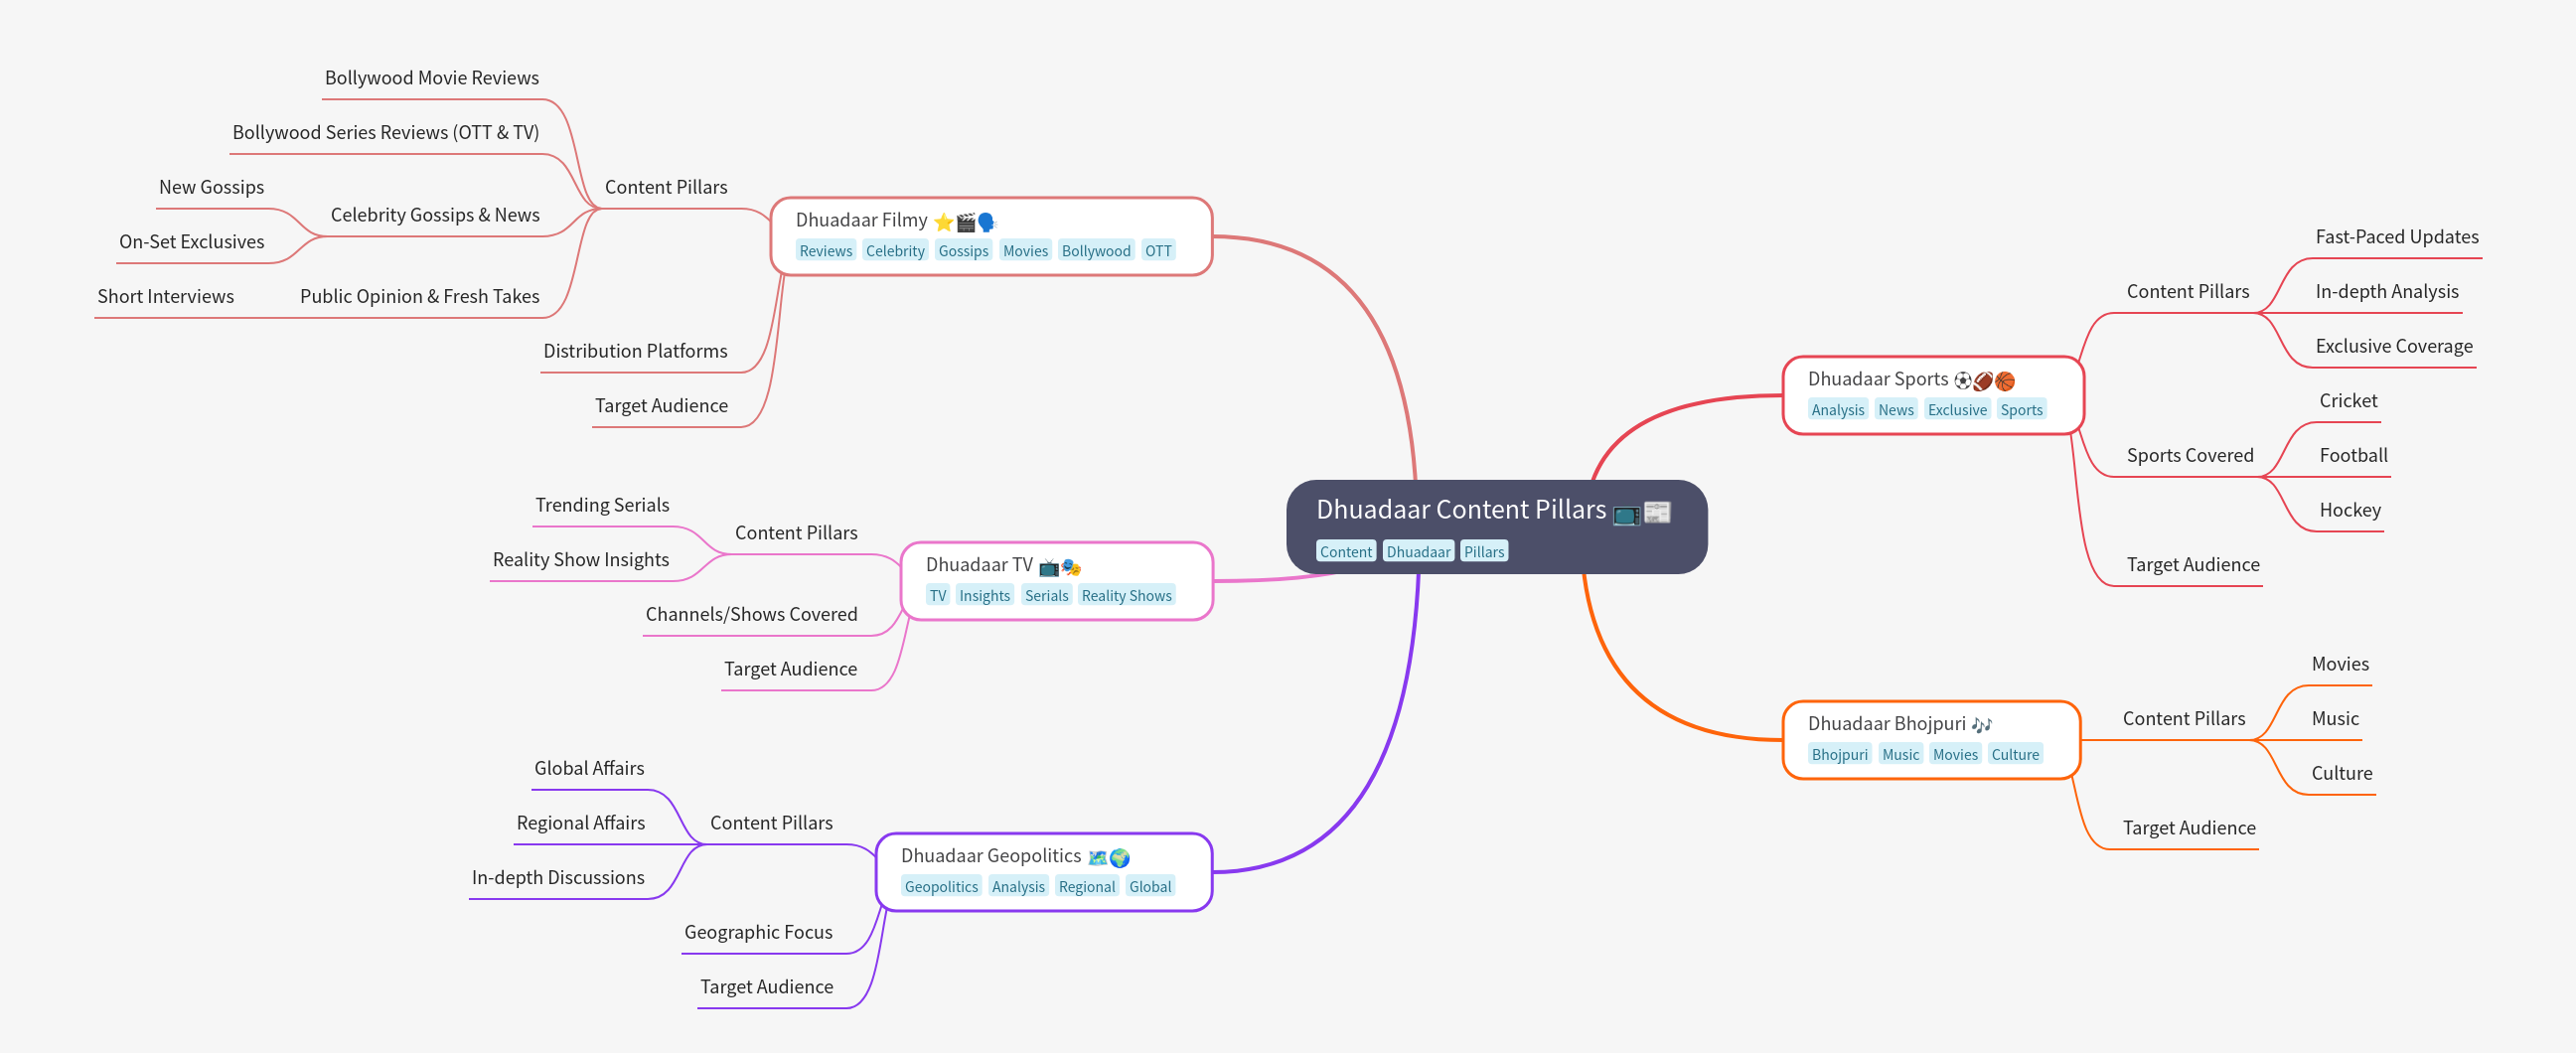Click the Celebrity tag on Dhuadaar Filmy
2576x1053 pixels.
click(x=895, y=251)
